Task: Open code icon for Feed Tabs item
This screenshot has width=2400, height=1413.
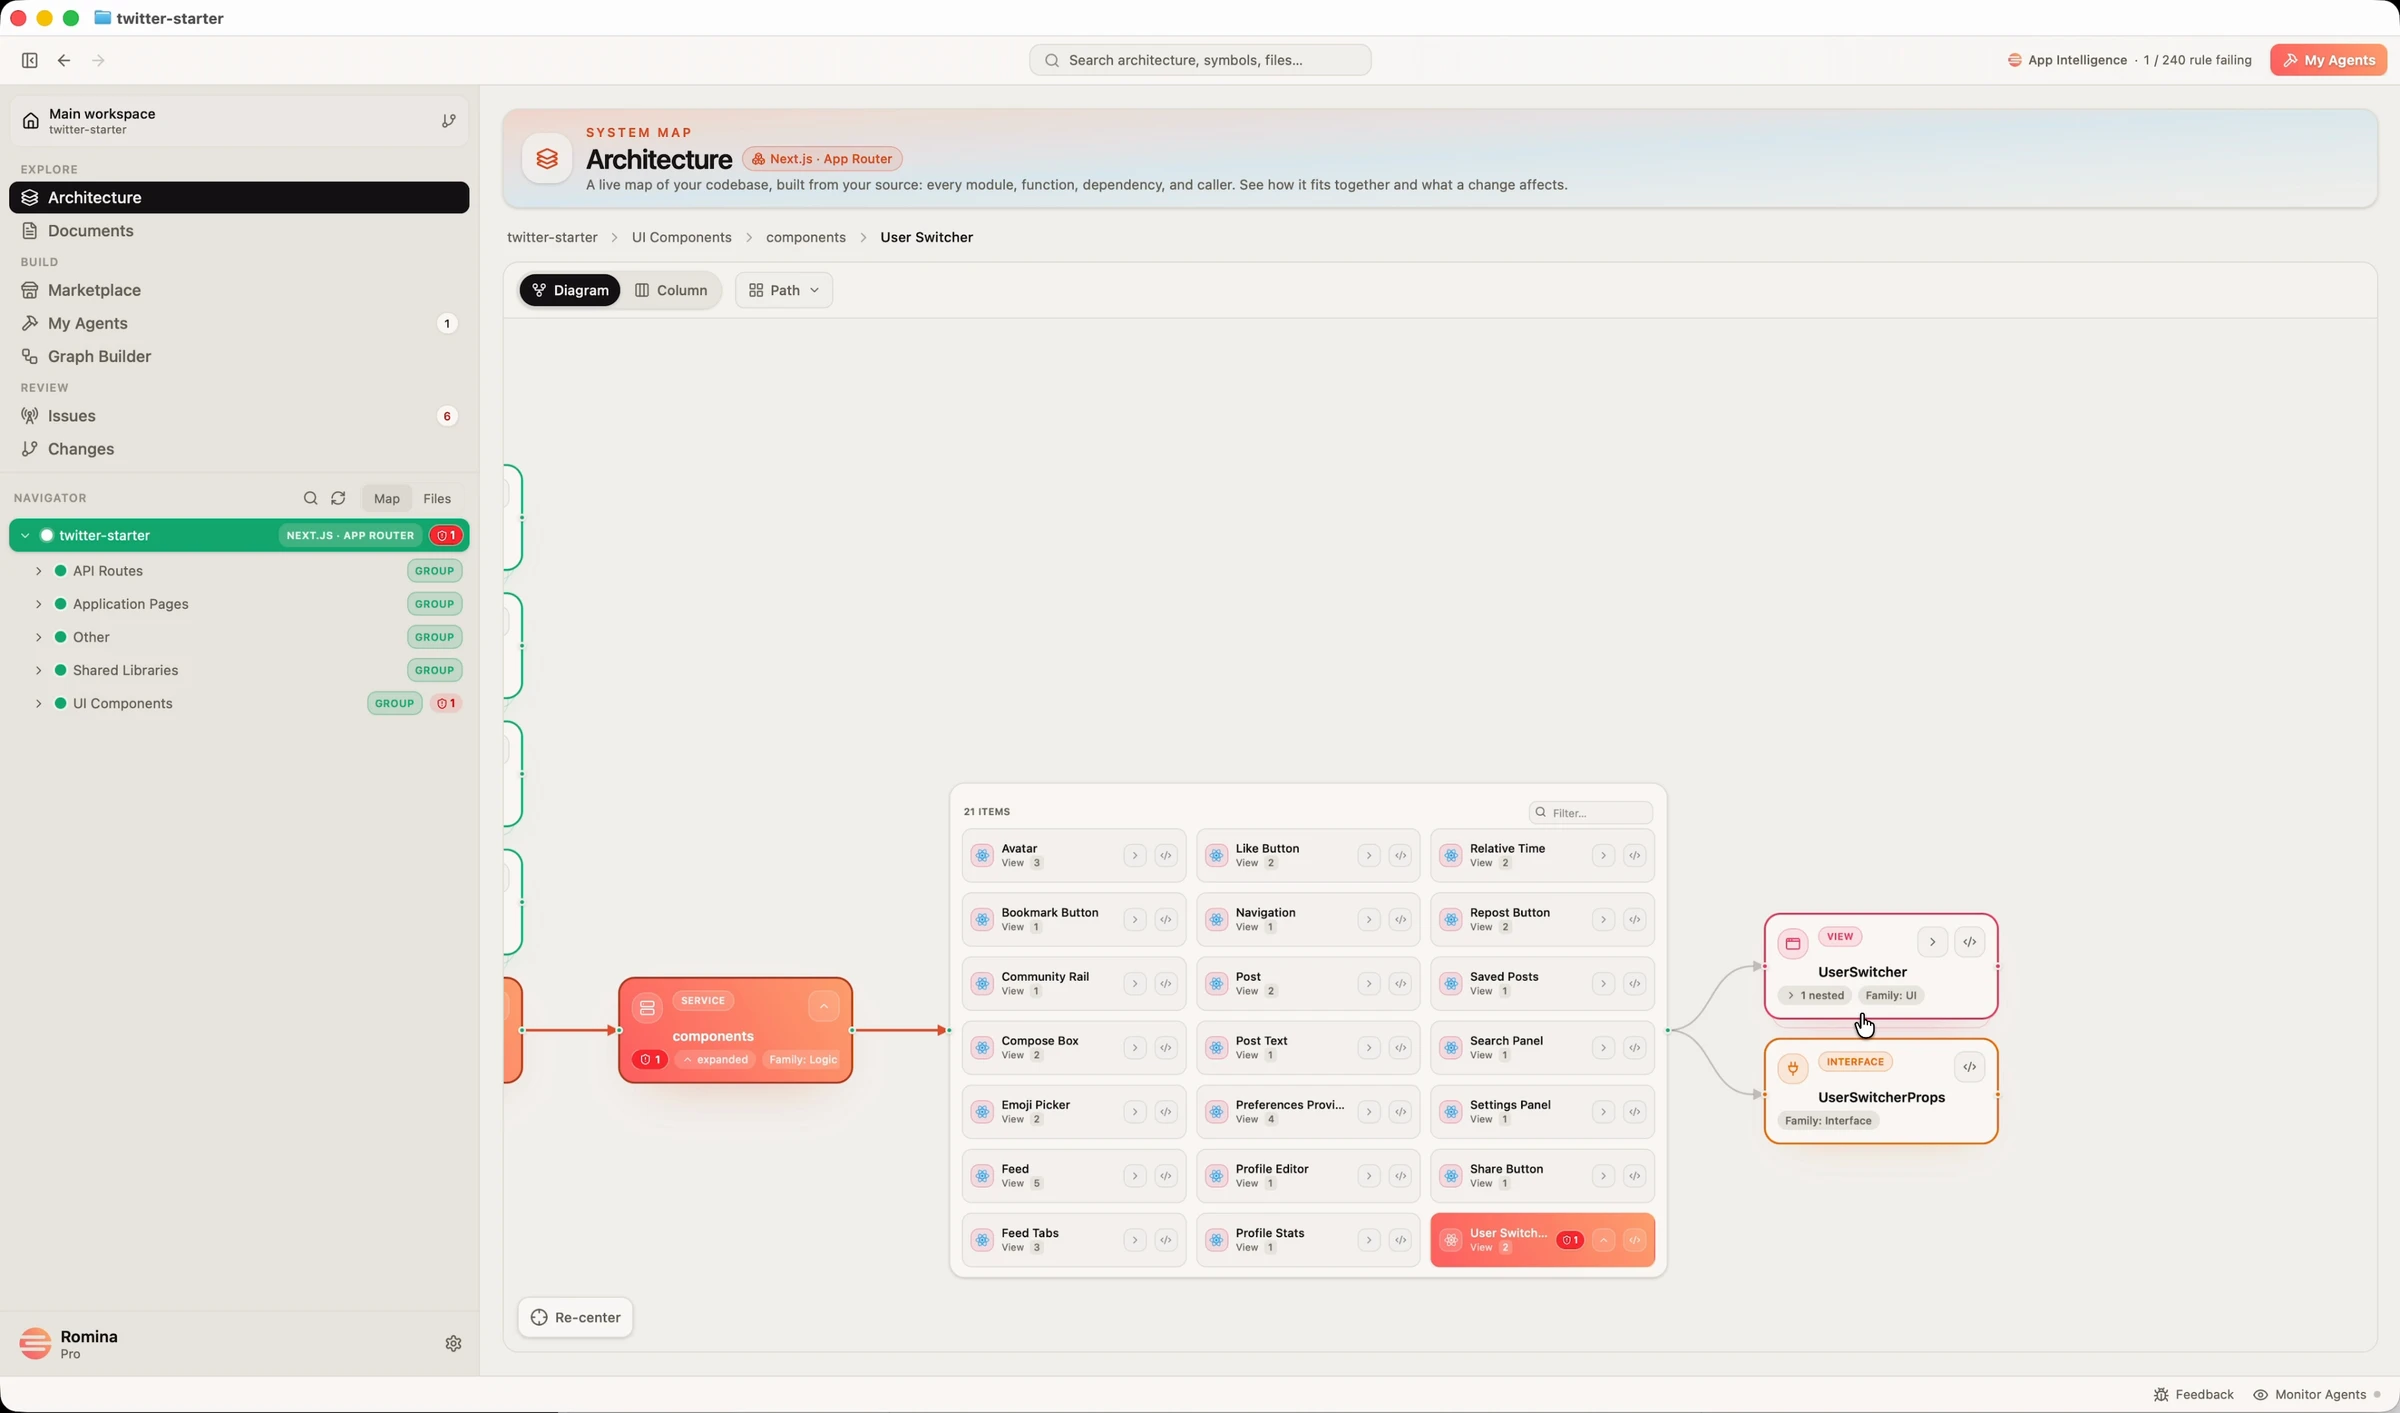Action: pos(1165,1240)
